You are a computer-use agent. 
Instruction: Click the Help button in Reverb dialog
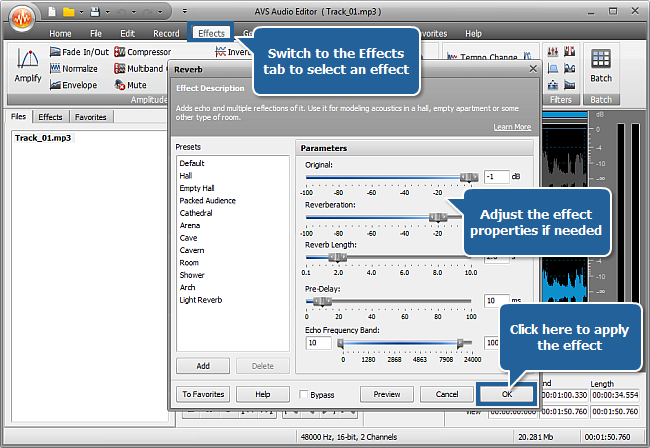[263, 394]
